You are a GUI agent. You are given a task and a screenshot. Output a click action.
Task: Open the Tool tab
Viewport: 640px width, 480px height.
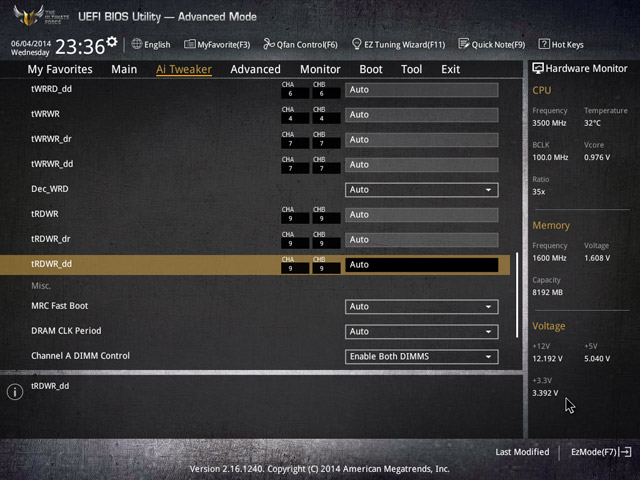(411, 69)
